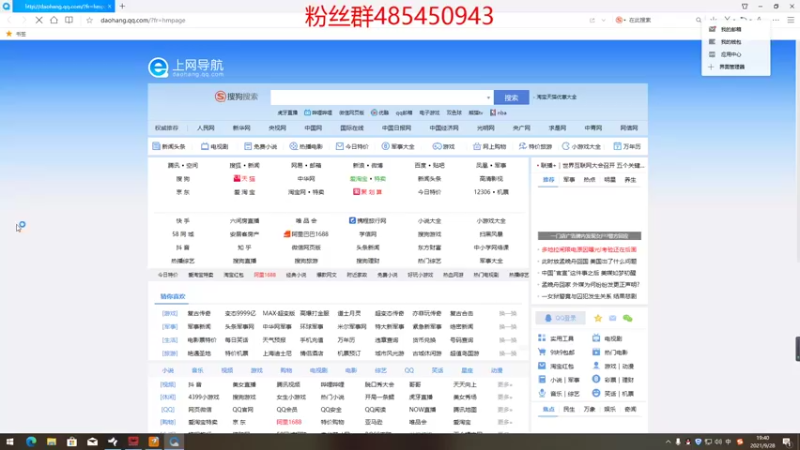Switch to the 民生 bottom tab
Viewport: 800px width, 450px height.
point(569,409)
